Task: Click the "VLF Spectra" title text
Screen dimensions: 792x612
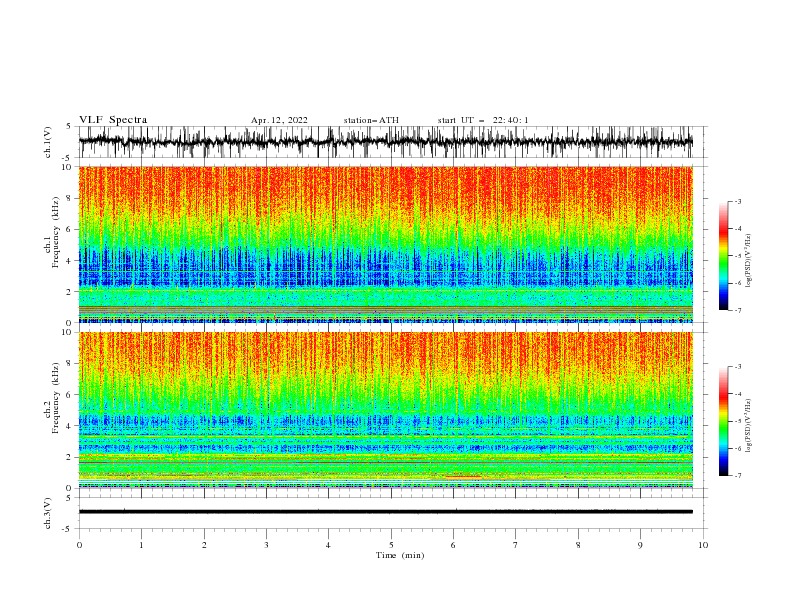Action: [113, 120]
